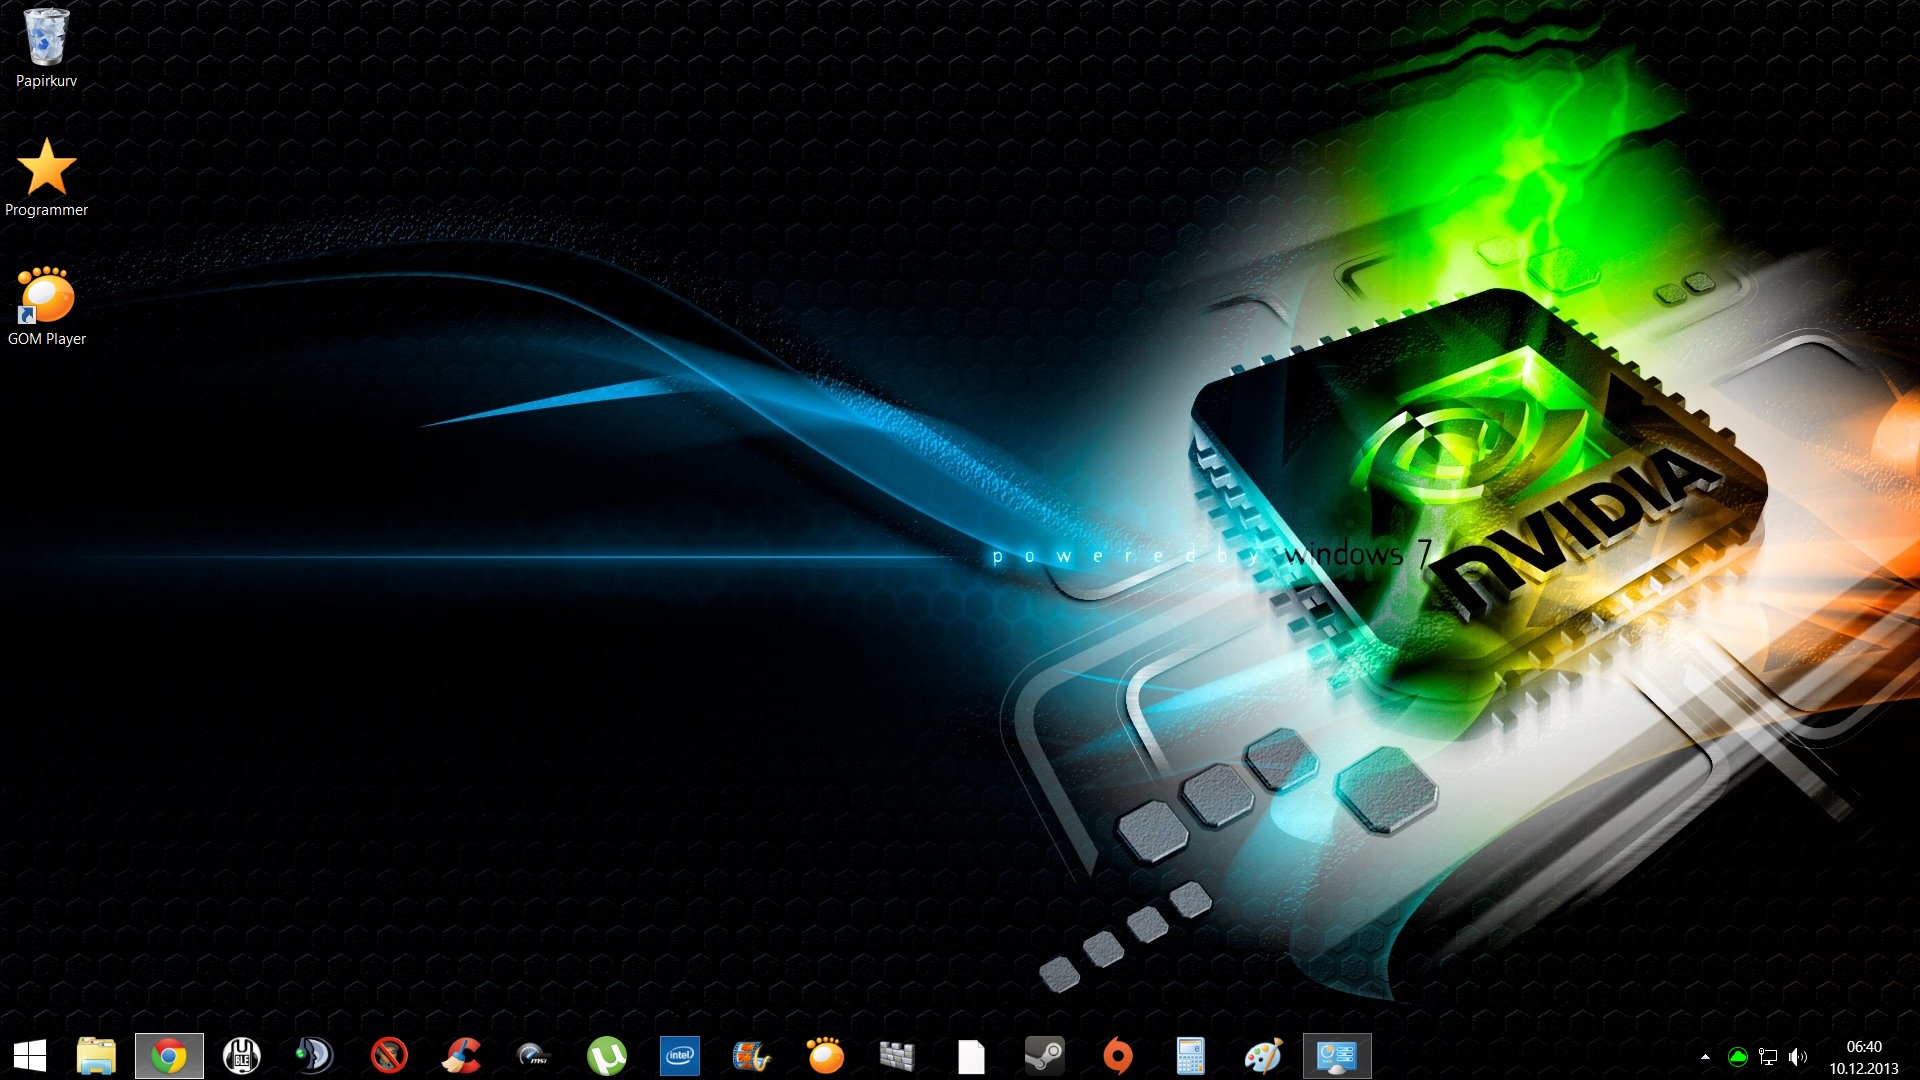Open the green cloud tray icon
Image resolution: width=1920 pixels, height=1080 pixels.
[1738, 1057]
